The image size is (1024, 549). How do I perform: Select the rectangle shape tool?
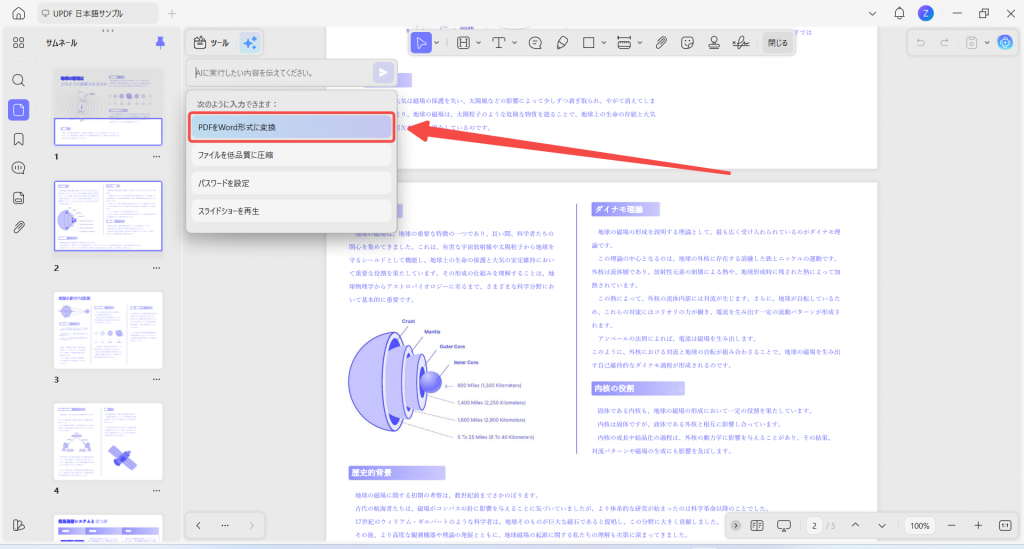click(588, 43)
